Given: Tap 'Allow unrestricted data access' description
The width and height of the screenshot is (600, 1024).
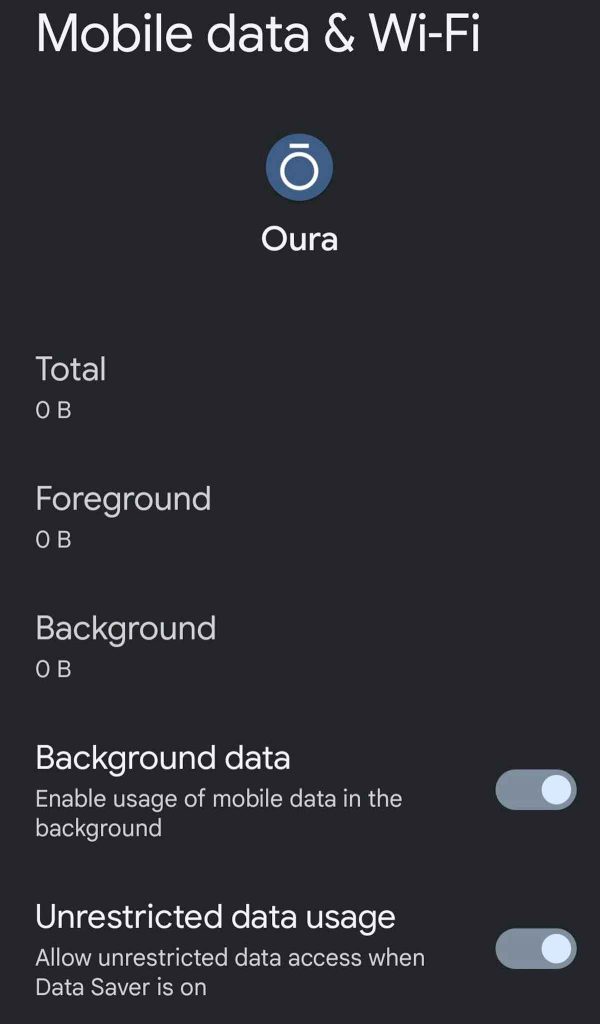Looking at the screenshot, I should pos(230,957).
